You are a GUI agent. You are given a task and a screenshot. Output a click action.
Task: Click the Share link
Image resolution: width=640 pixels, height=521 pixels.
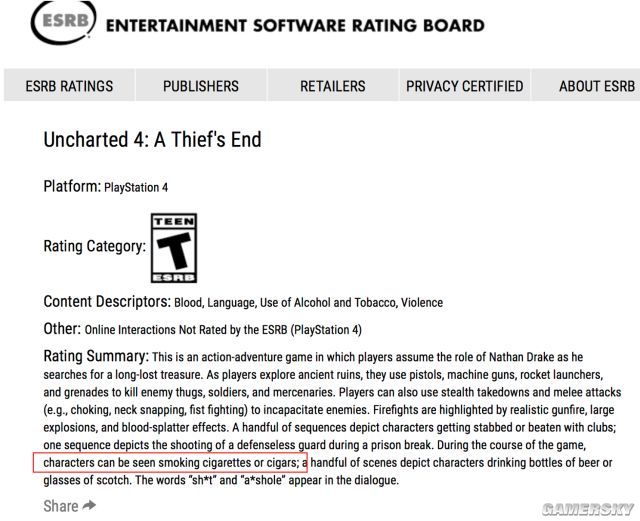[60, 506]
